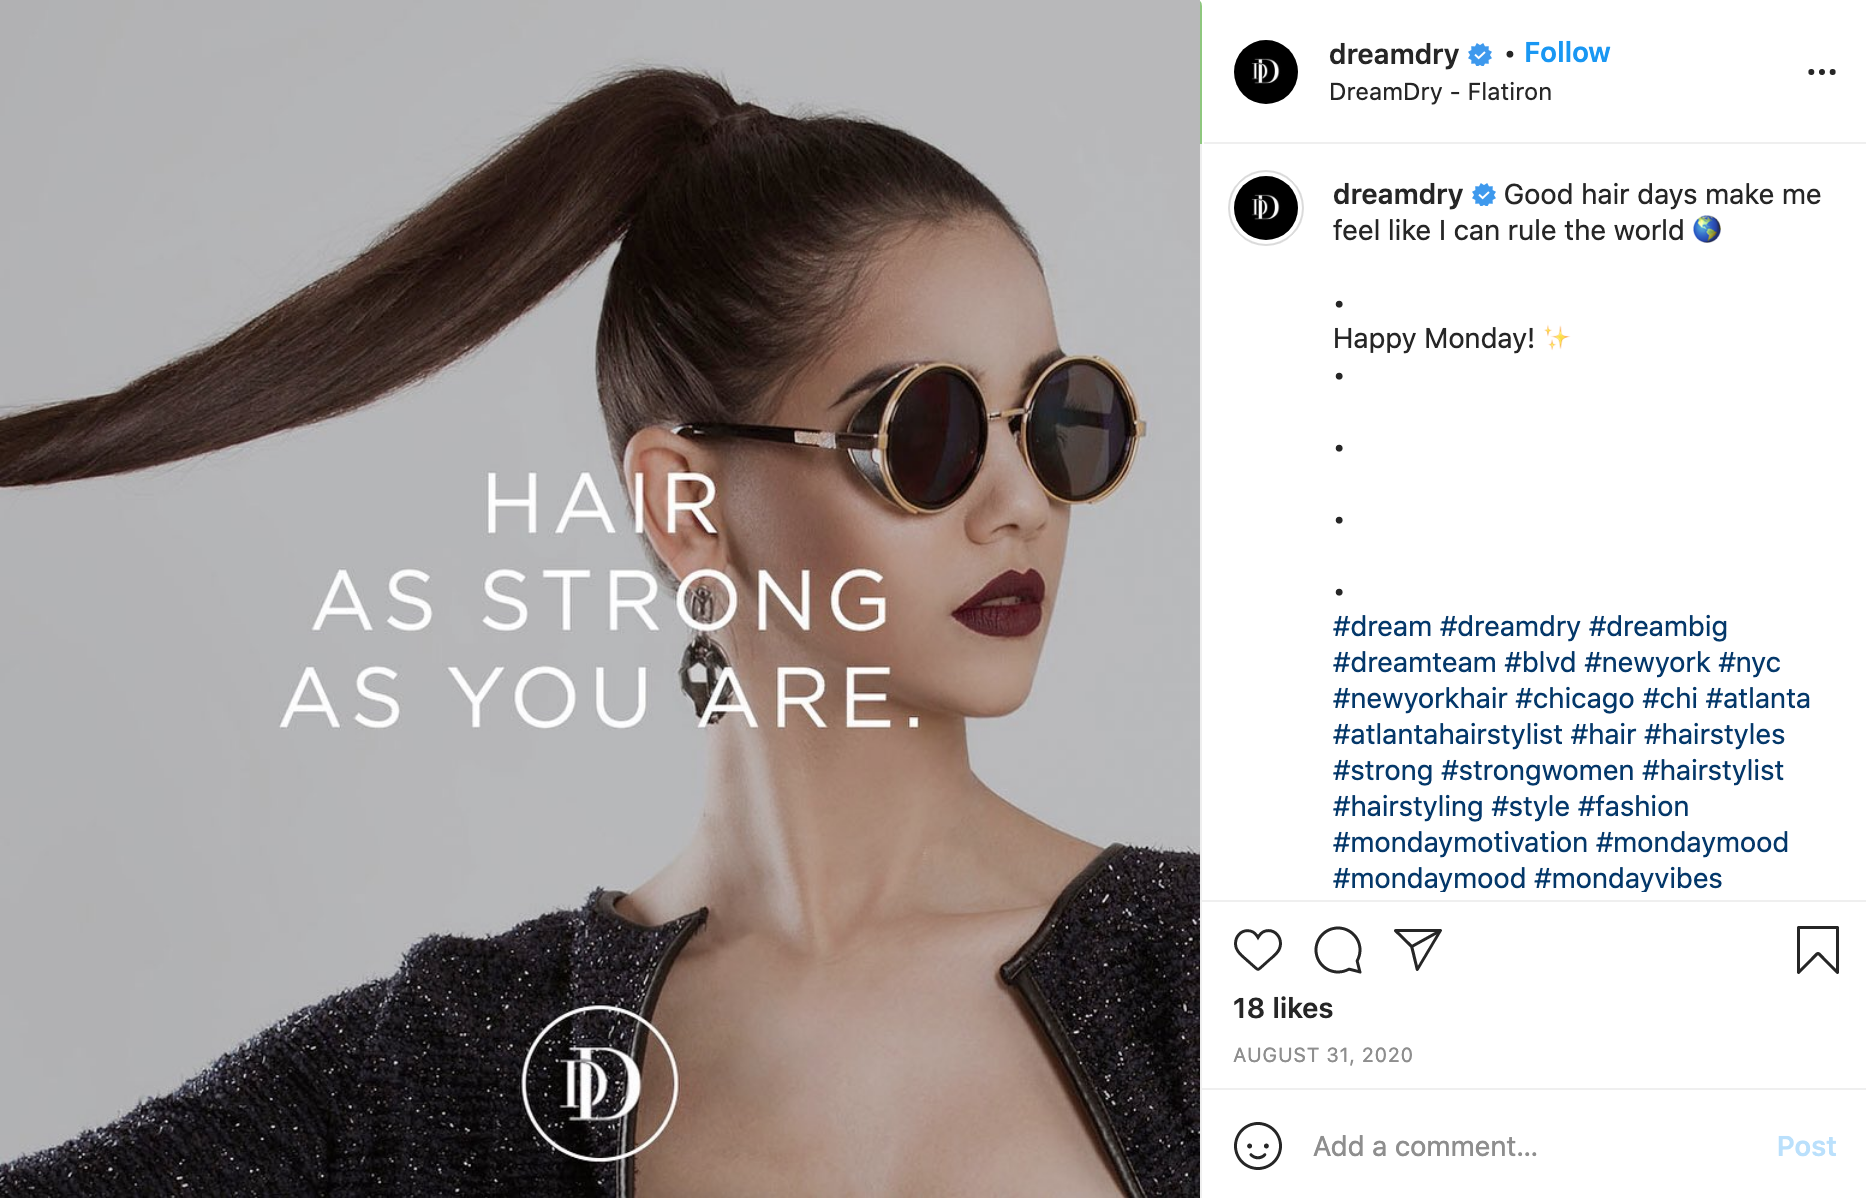View the 18 likes list
1866x1198 pixels.
[1283, 1008]
